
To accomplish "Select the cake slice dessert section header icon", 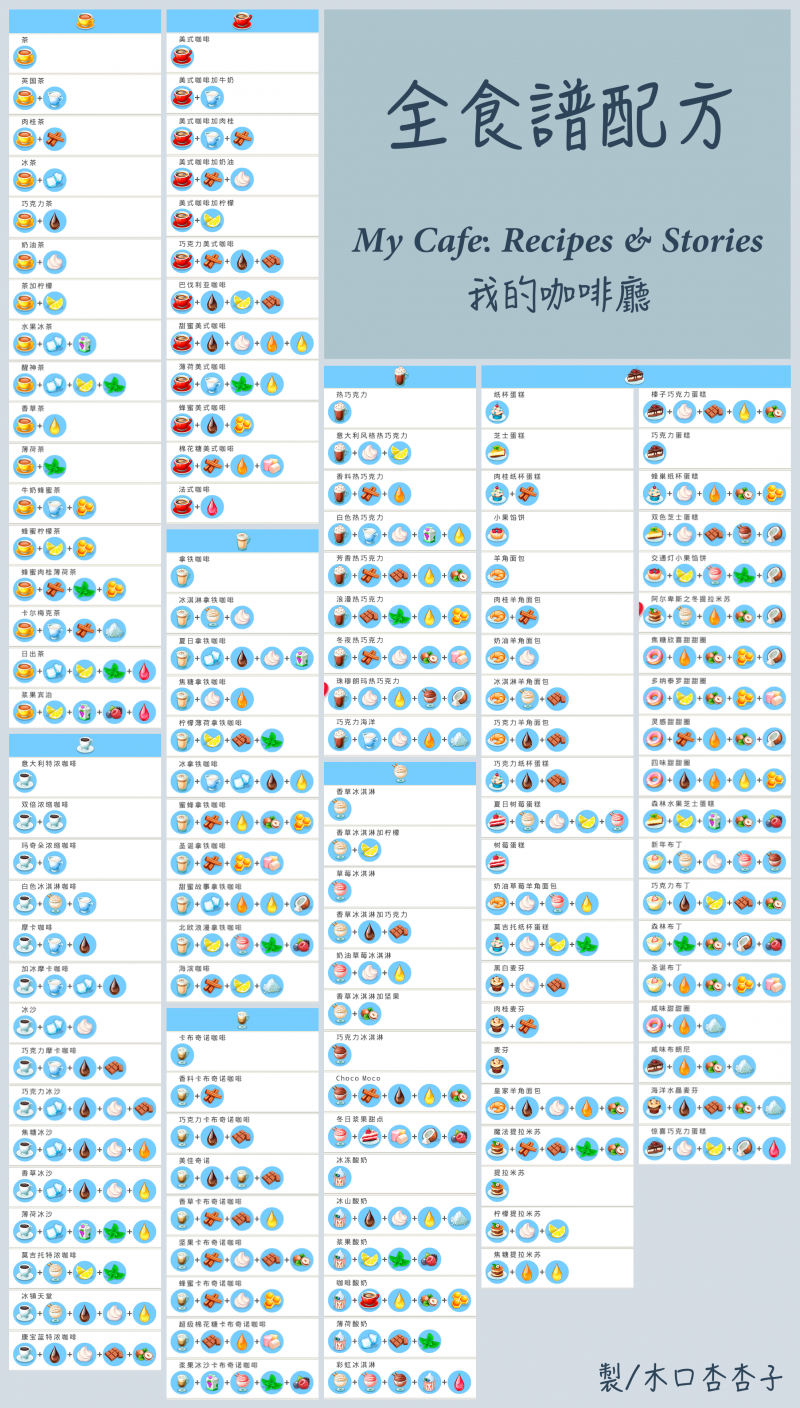I will coord(635,377).
